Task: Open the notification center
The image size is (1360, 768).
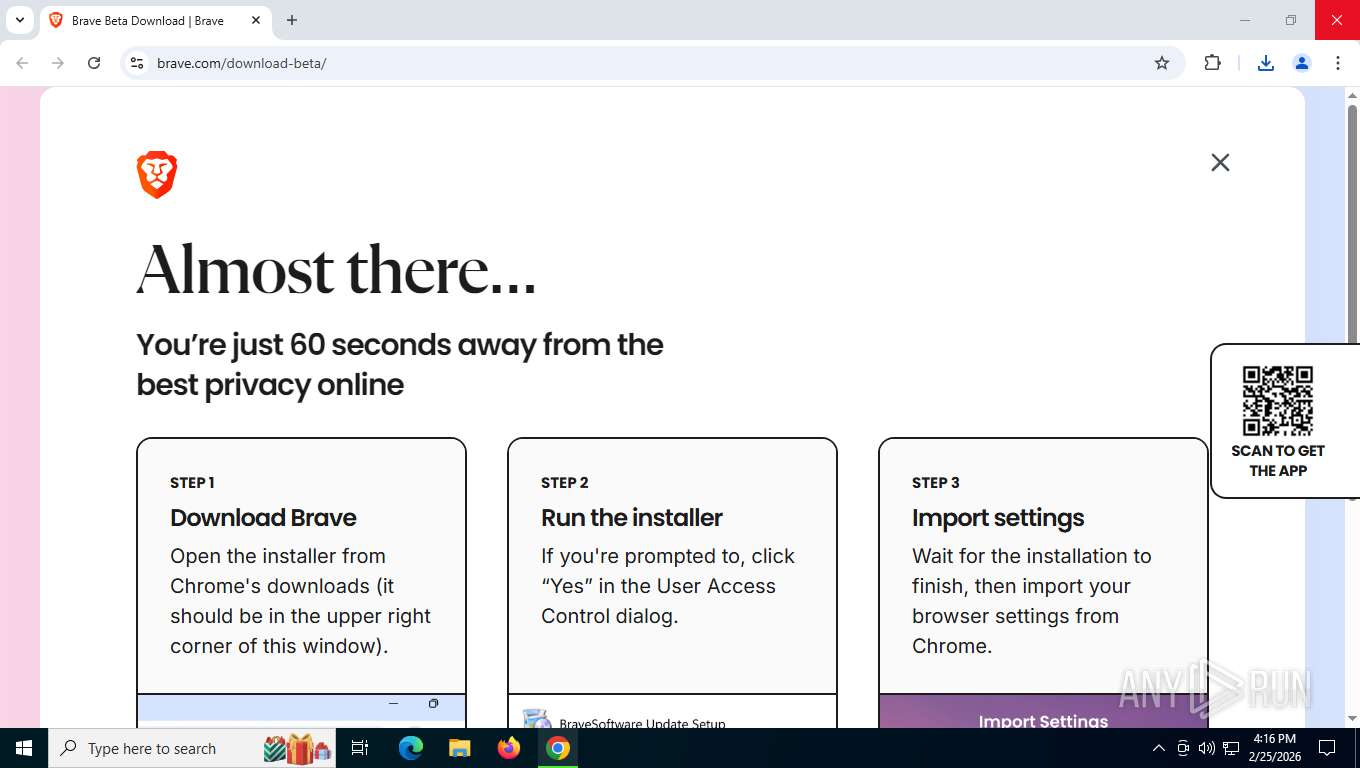Action: tap(1327, 748)
